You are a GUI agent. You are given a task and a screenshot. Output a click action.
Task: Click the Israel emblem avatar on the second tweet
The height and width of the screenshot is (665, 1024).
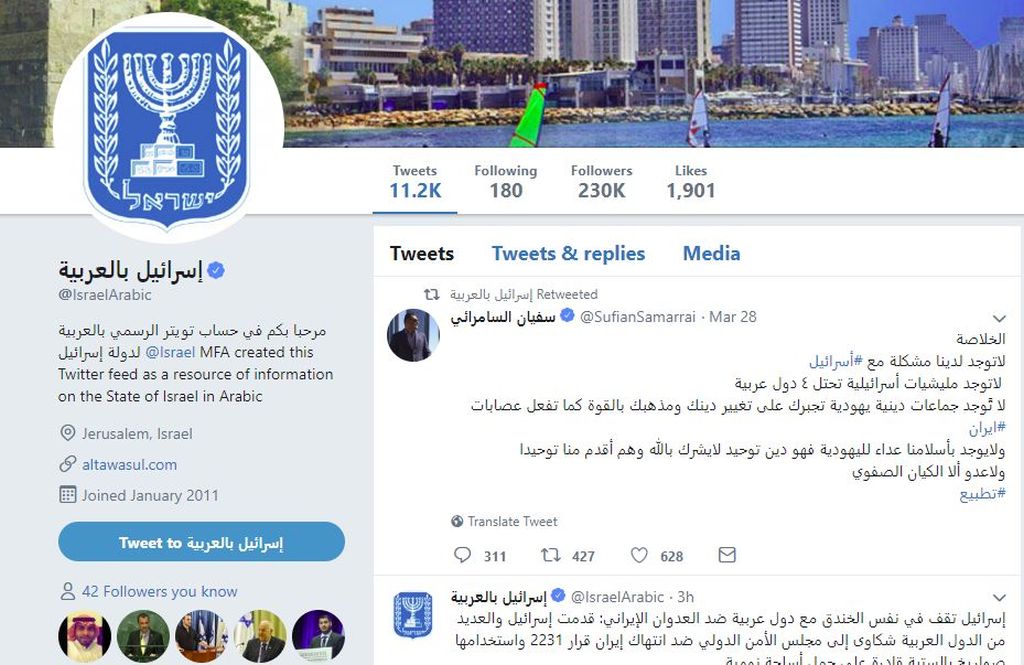point(413,615)
